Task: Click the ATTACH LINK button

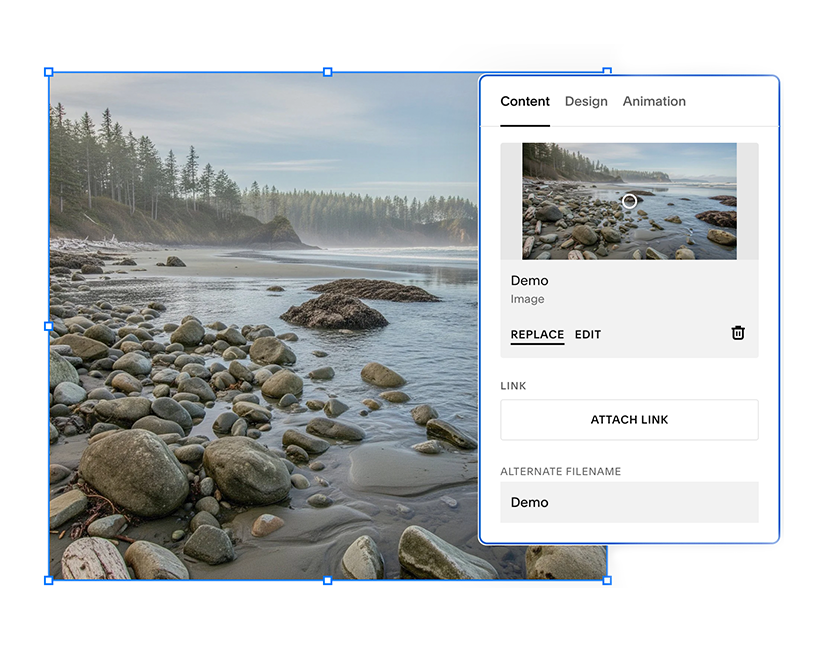Action: pos(629,420)
